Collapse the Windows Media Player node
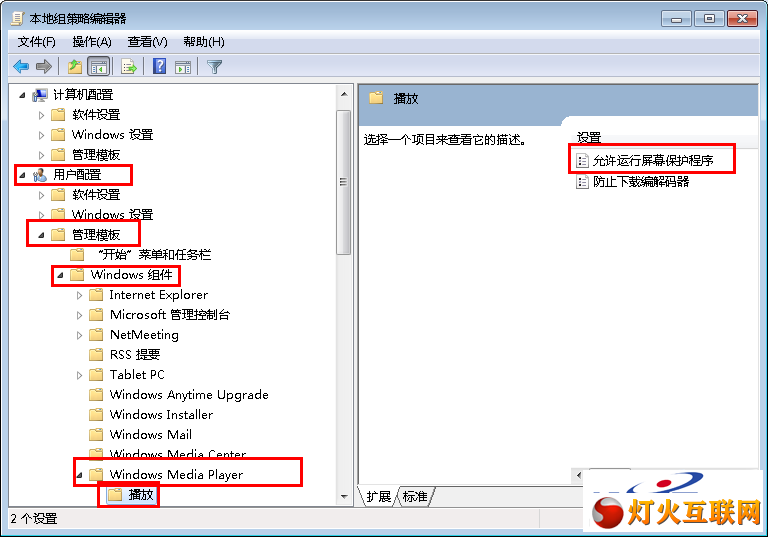The width and height of the screenshot is (768, 537). [79, 475]
